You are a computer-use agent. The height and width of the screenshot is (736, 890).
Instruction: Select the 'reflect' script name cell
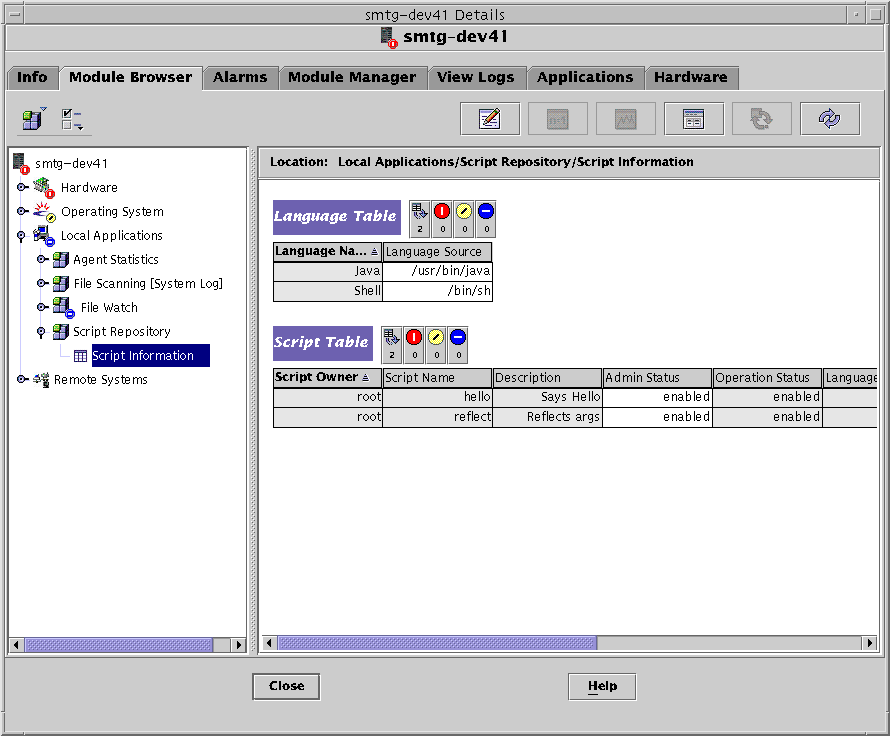point(437,417)
